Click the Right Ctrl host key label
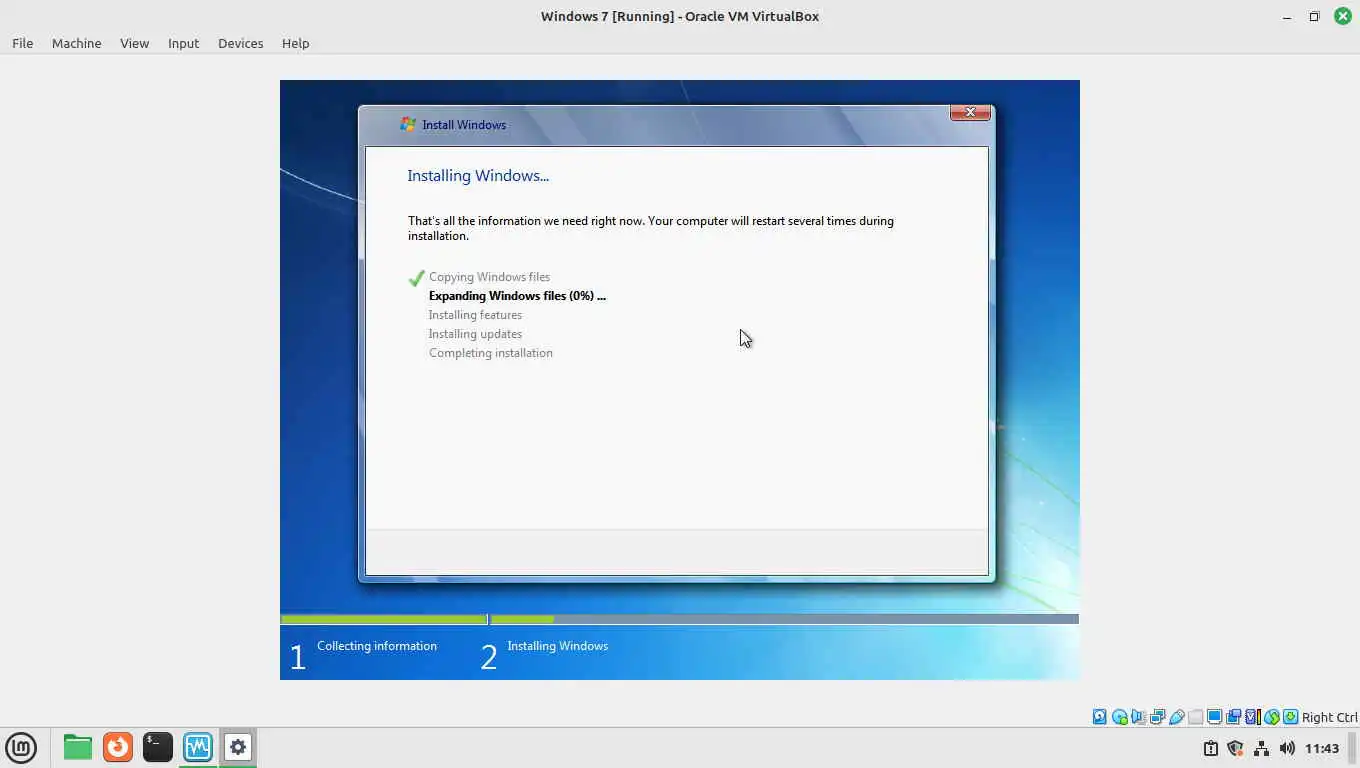 tap(1330, 717)
